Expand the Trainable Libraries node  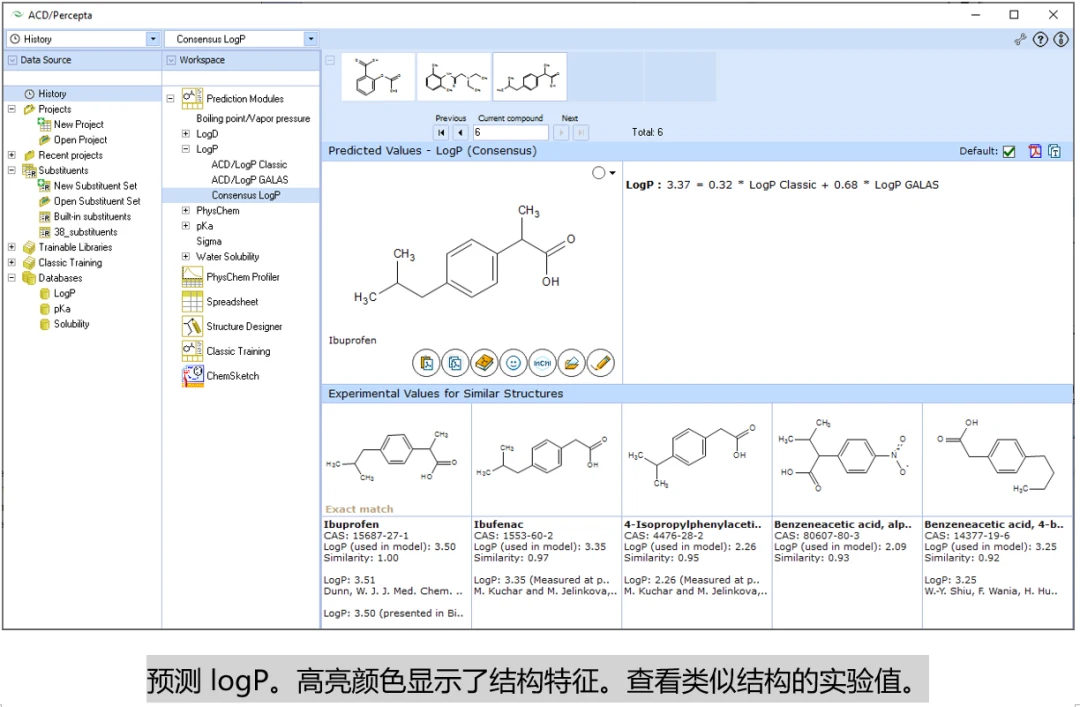click(x=12, y=247)
